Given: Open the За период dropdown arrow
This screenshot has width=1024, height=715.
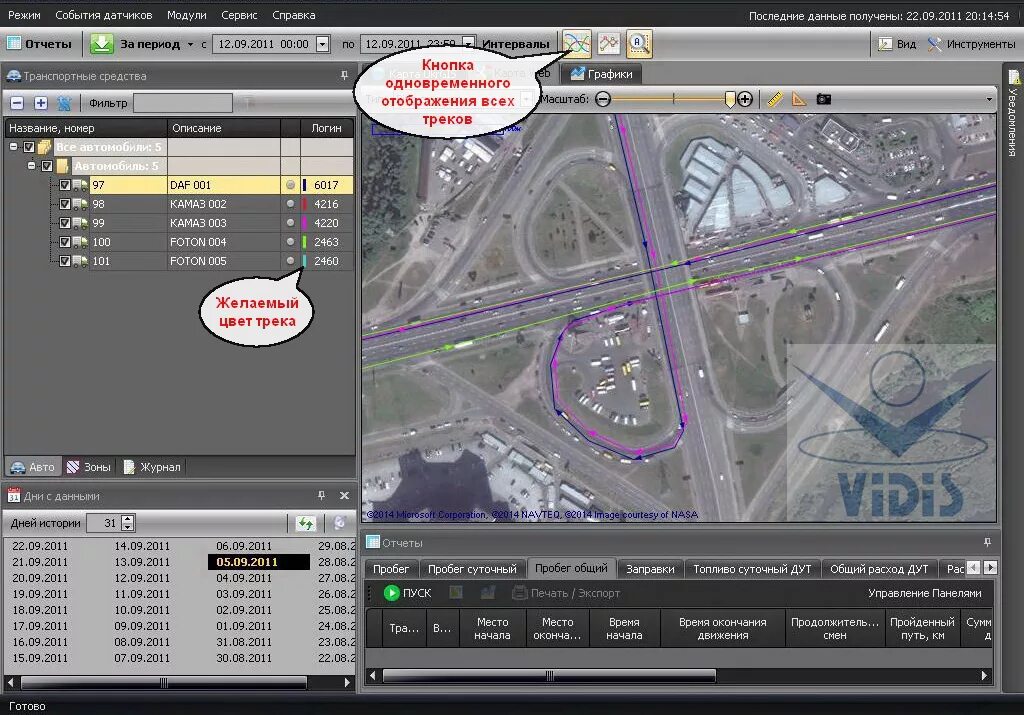Looking at the screenshot, I should [190, 44].
